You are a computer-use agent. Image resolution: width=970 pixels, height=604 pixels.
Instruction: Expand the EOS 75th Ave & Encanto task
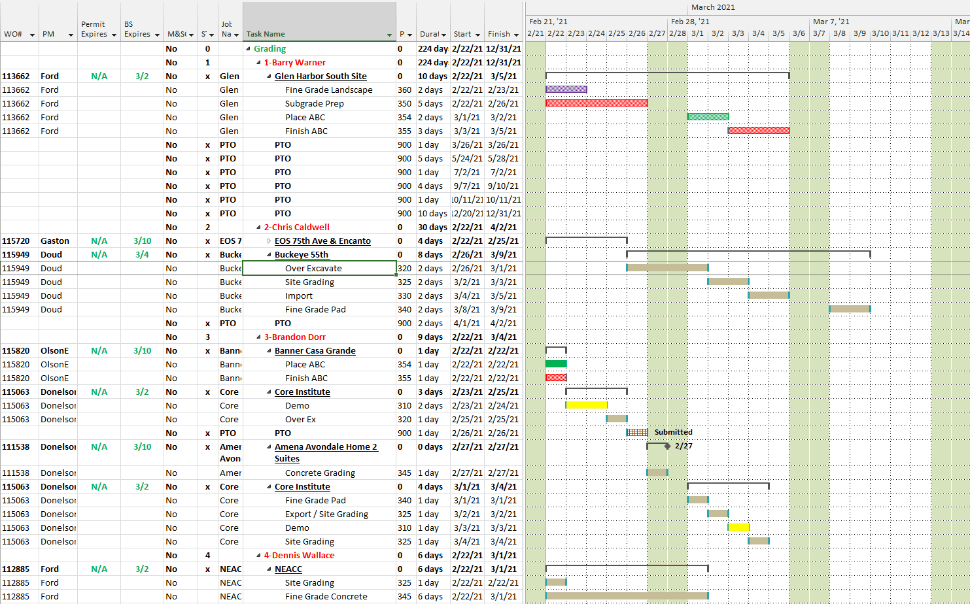[269, 241]
